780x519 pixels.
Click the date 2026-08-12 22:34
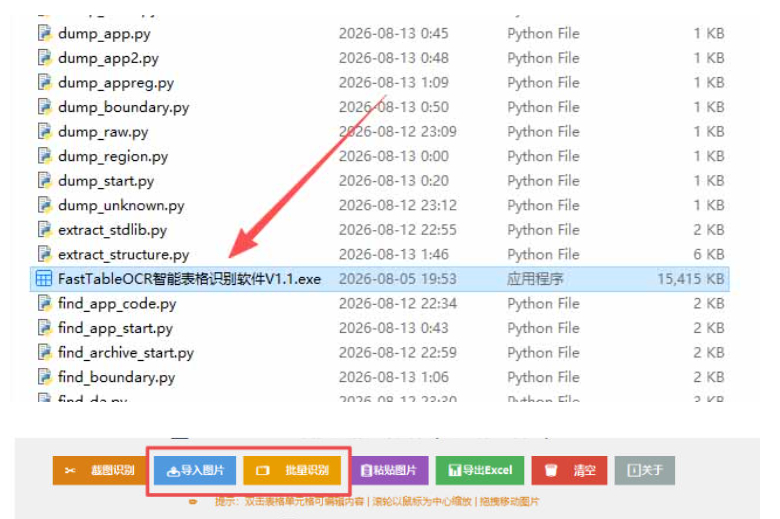tap(397, 303)
